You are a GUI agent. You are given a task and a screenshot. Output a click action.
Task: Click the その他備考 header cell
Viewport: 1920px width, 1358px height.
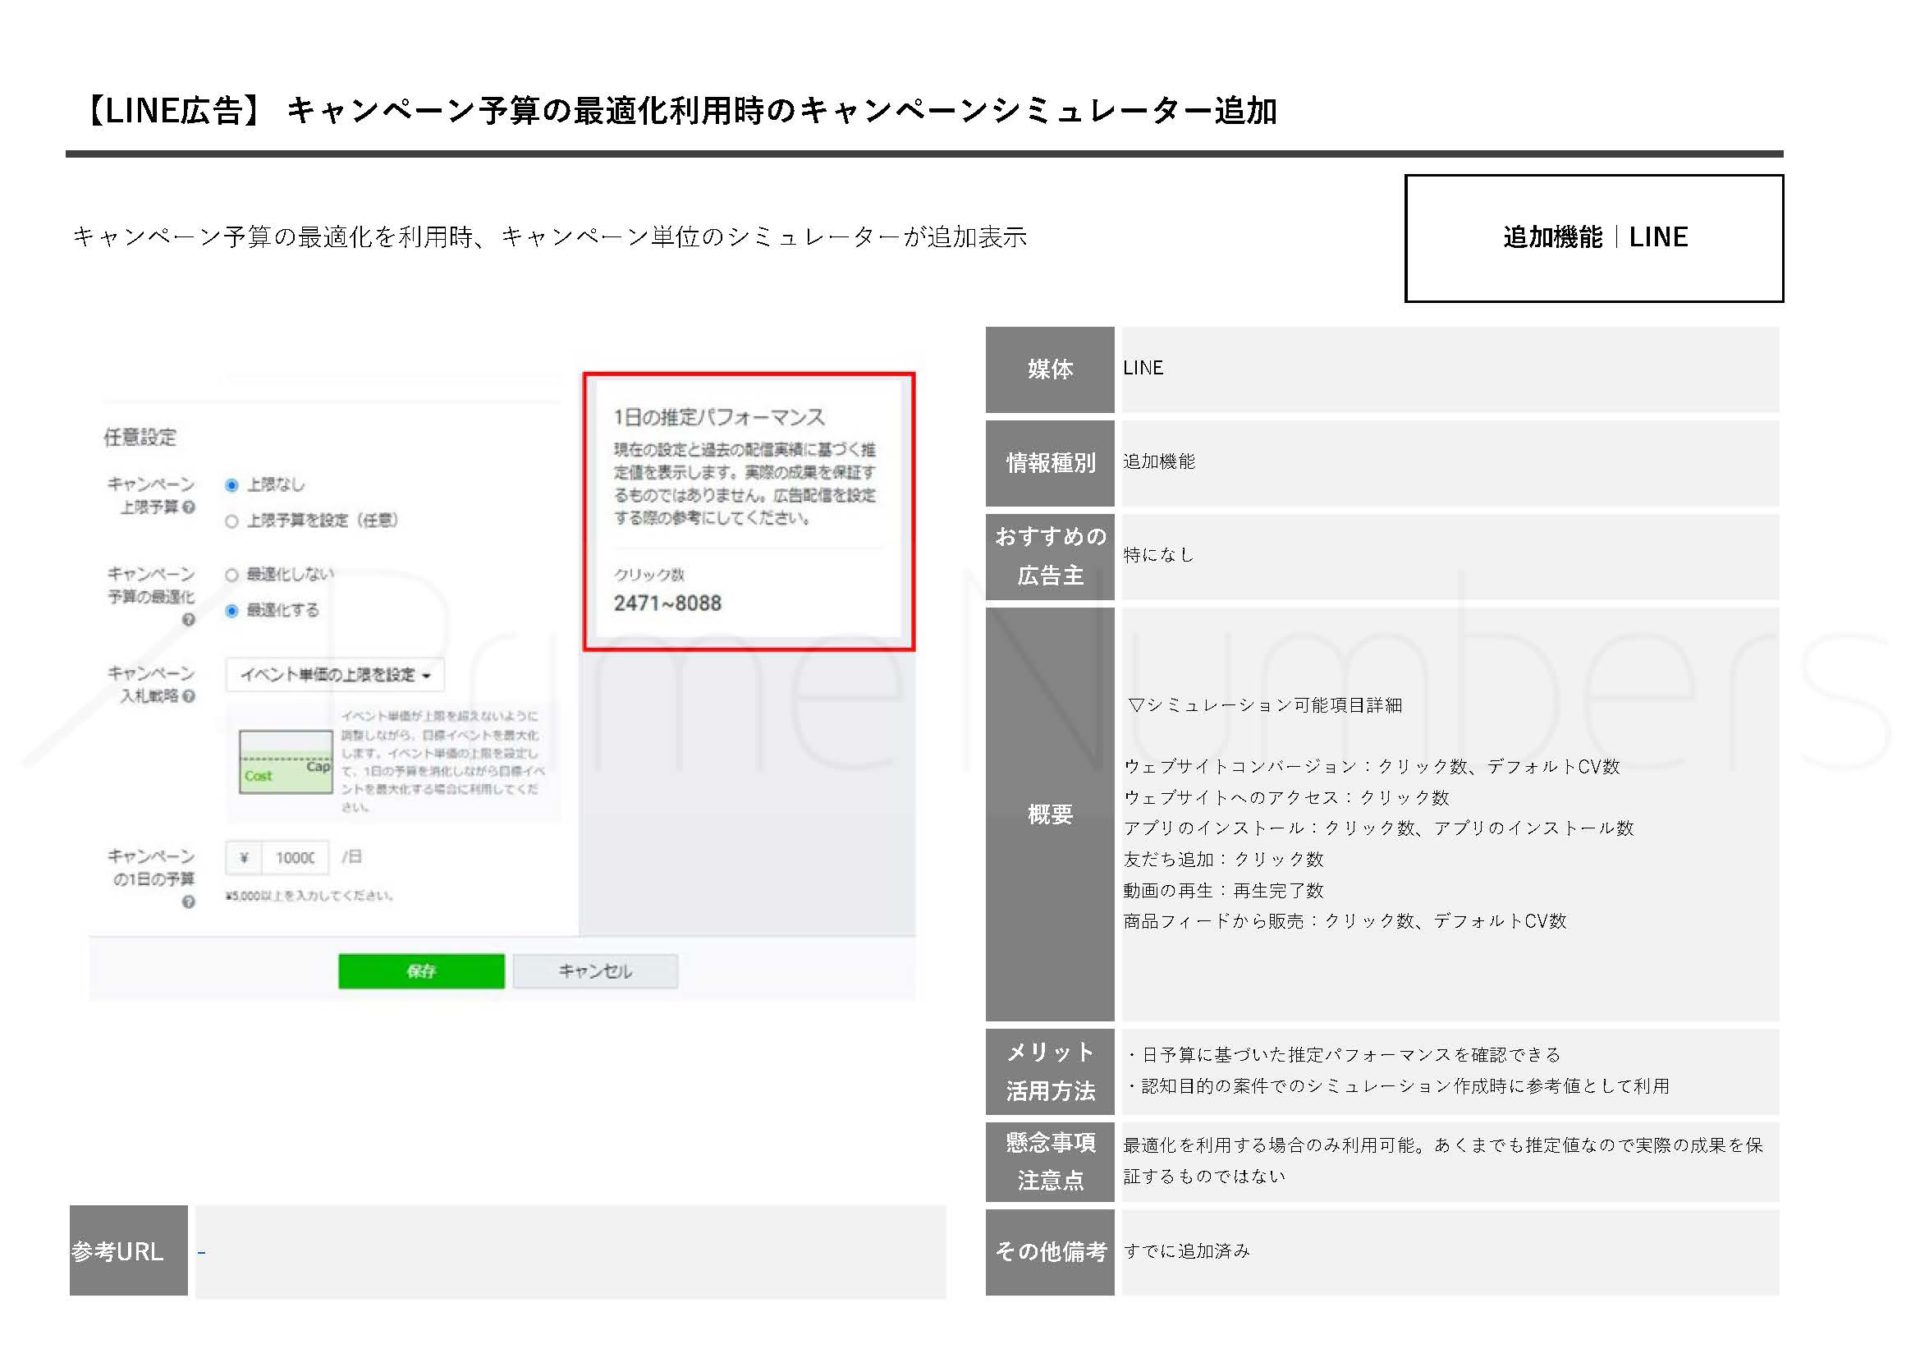click(1050, 1252)
